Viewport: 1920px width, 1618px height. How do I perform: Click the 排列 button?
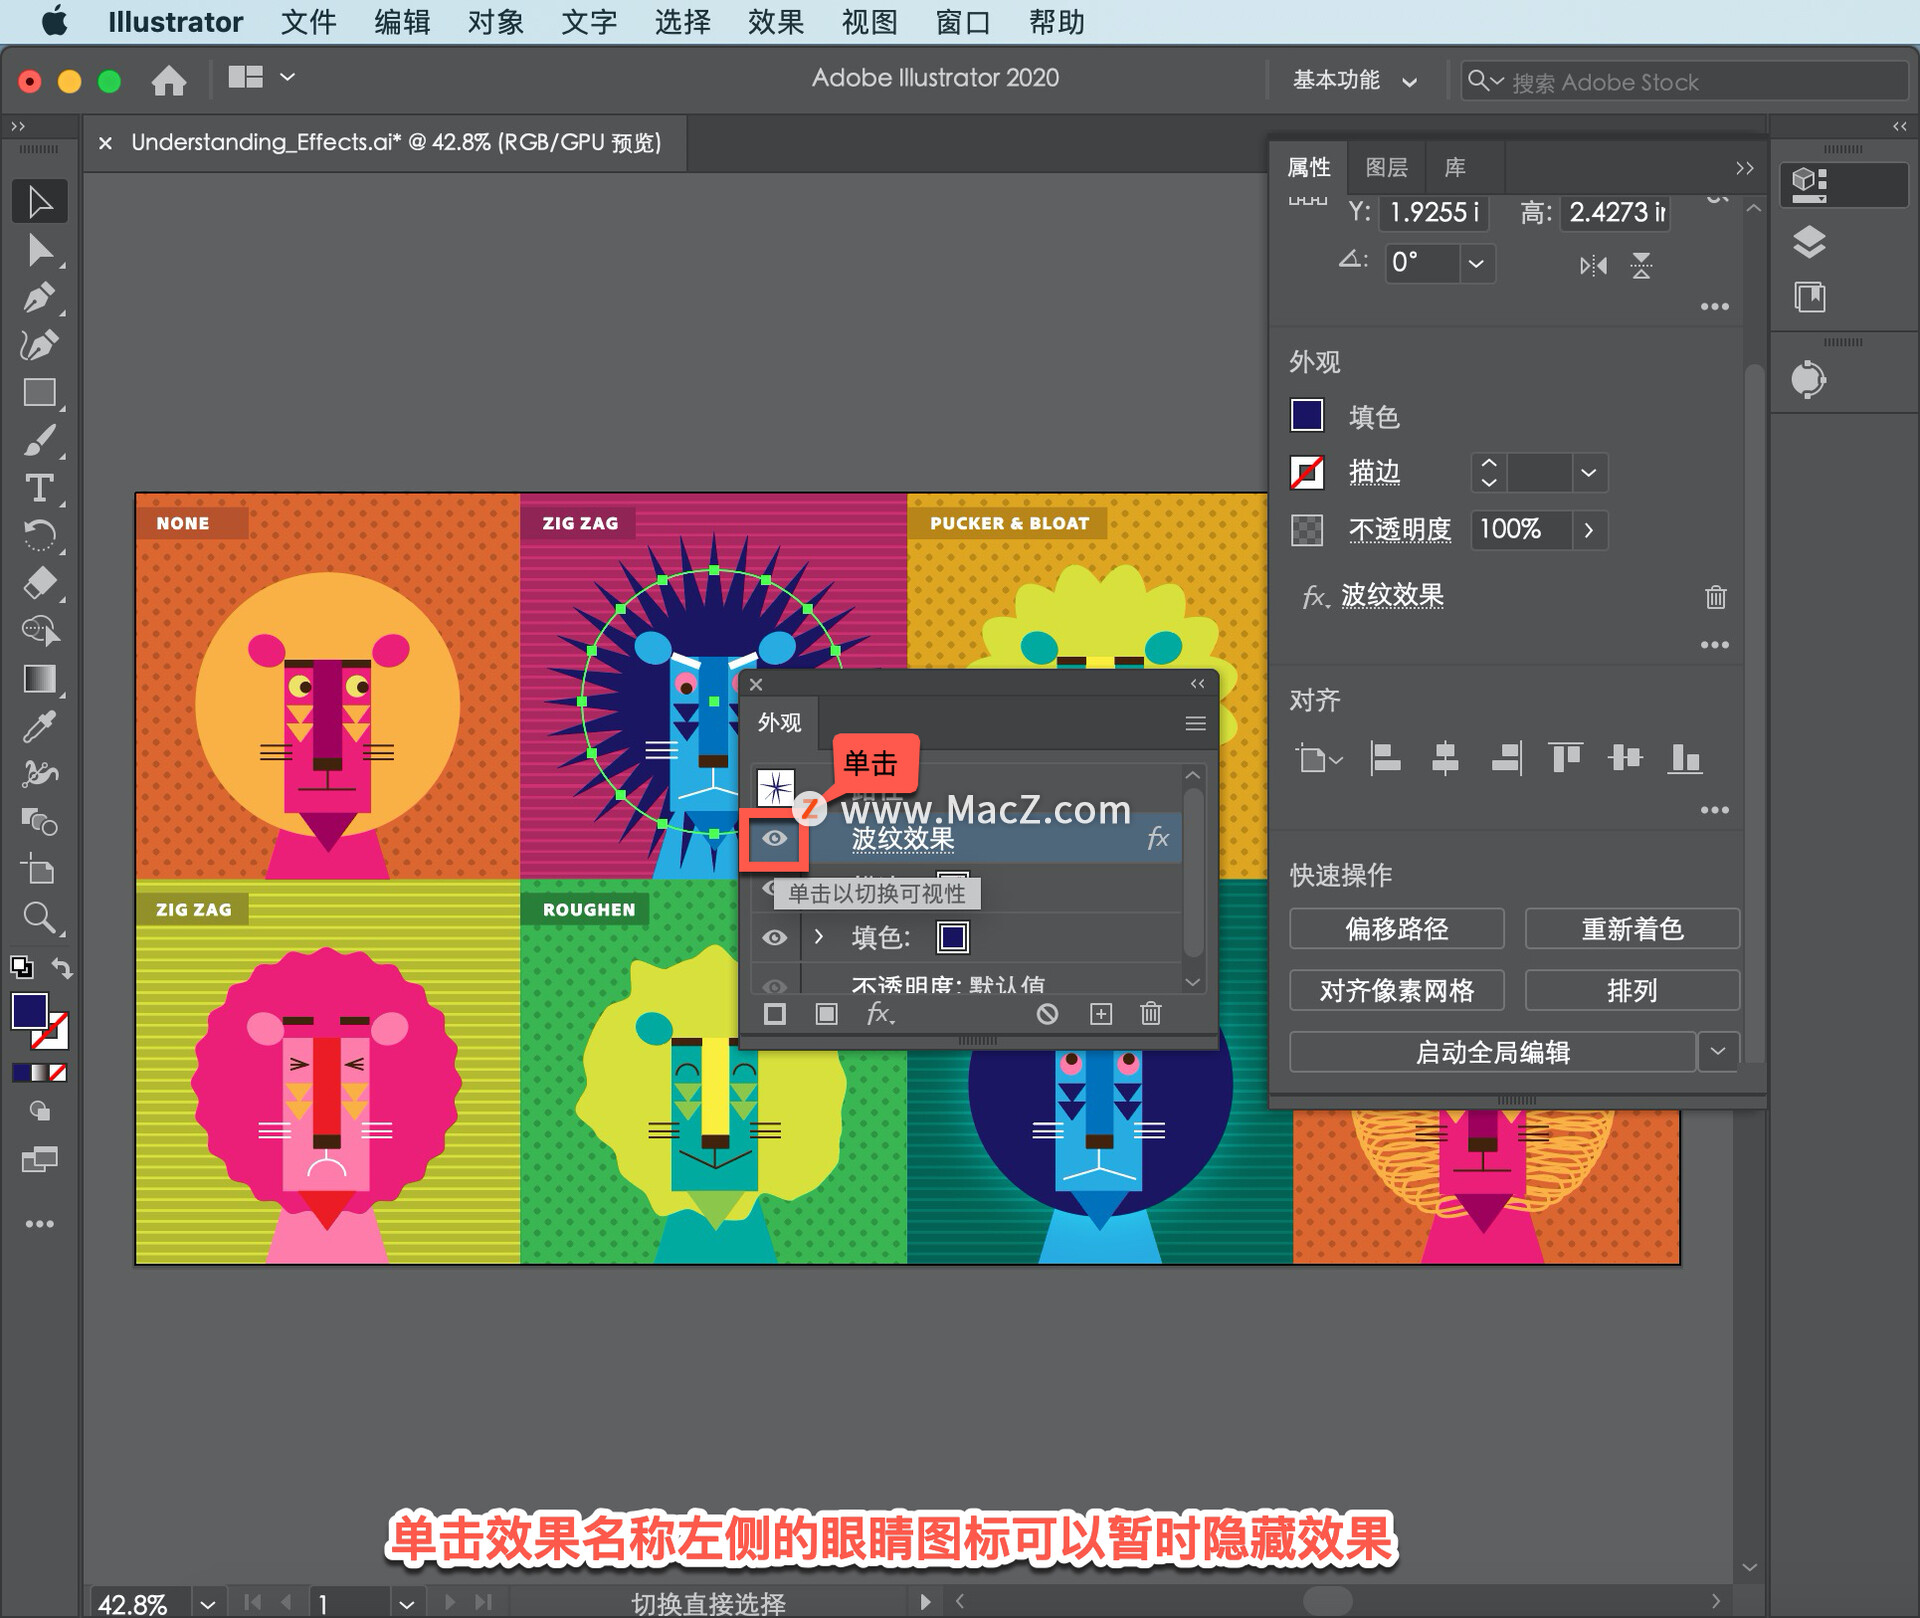pyautogui.click(x=1632, y=990)
